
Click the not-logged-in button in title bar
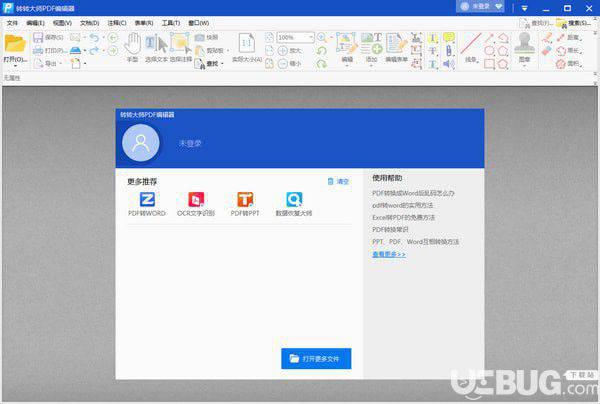(x=480, y=7)
